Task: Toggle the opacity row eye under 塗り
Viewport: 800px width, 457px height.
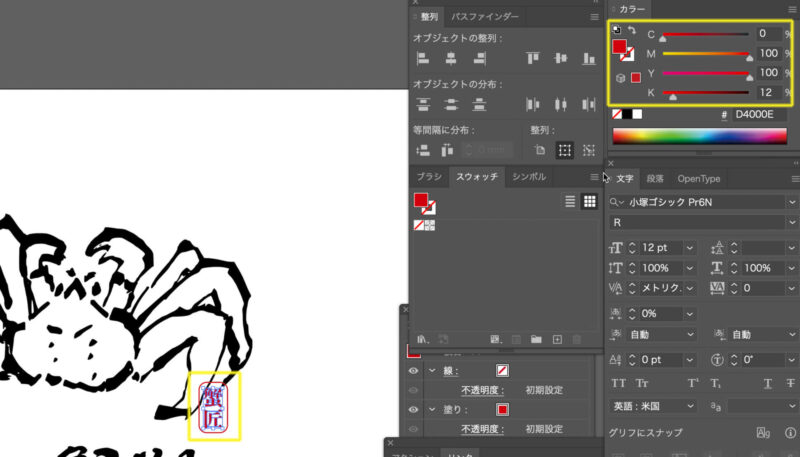Action: coord(413,429)
